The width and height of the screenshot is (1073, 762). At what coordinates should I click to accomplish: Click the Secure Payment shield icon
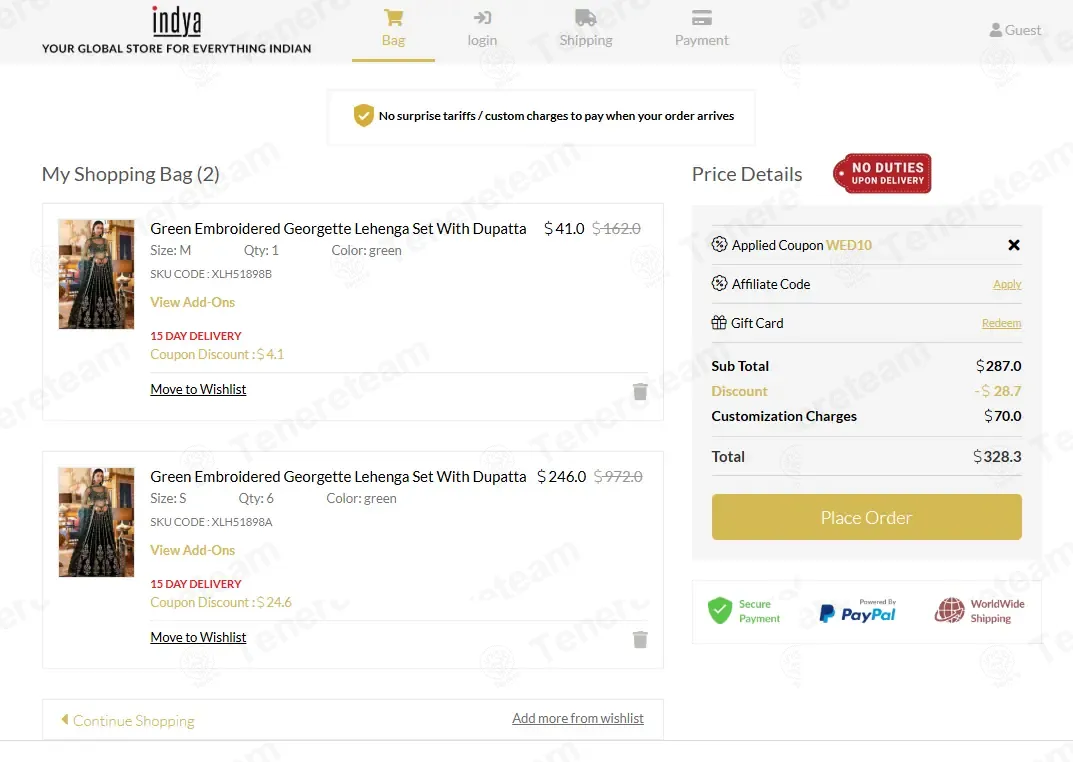[720, 610]
